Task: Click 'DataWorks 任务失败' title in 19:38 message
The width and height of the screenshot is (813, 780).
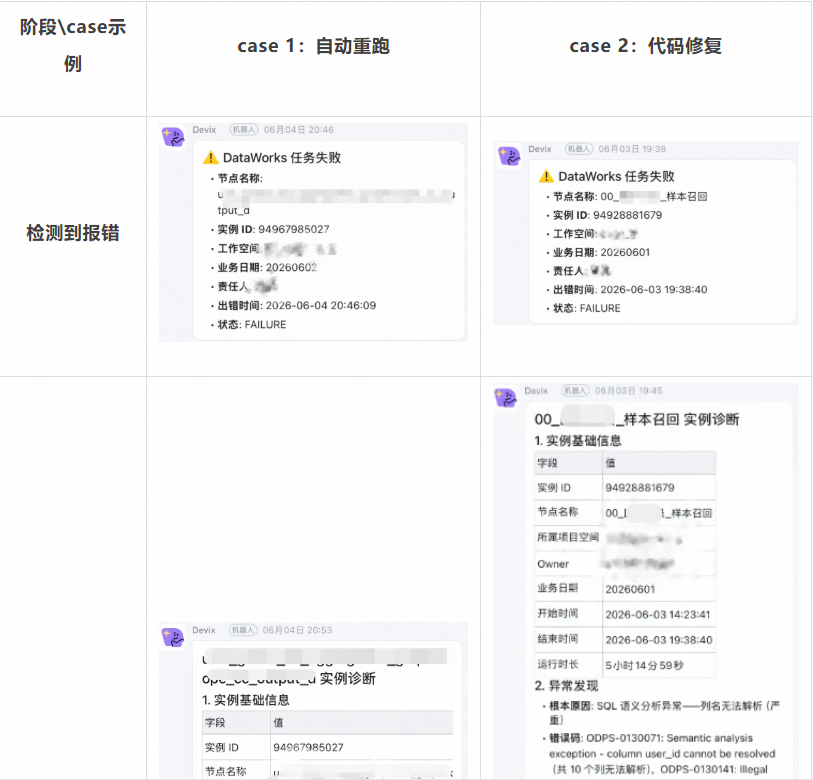Action: (616, 176)
